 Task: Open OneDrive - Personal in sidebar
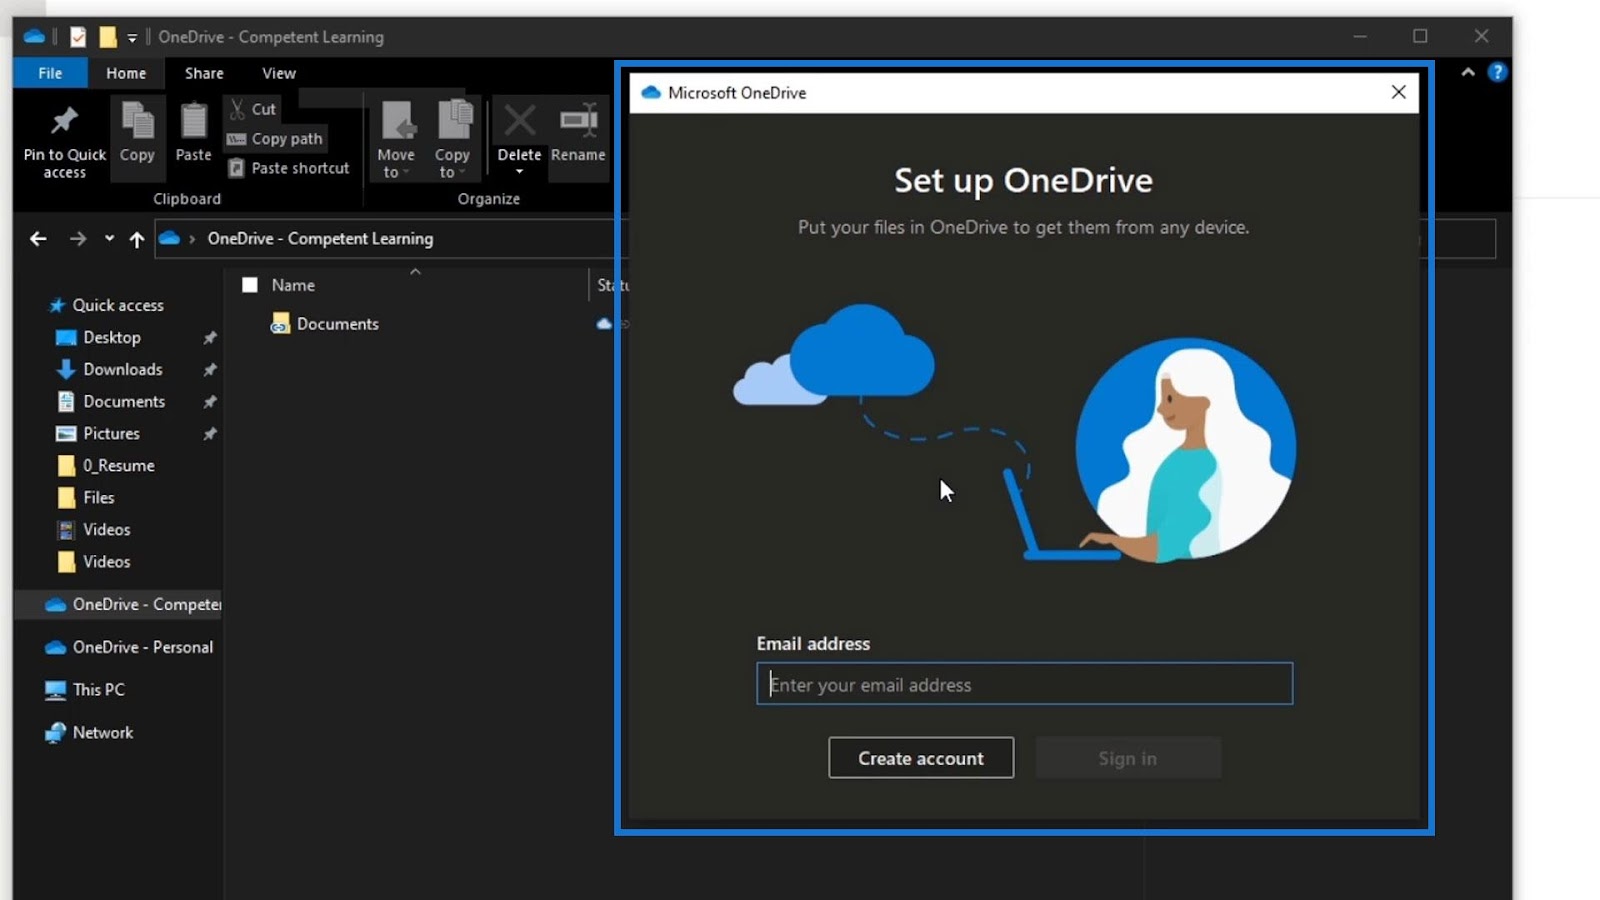(x=142, y=647)
